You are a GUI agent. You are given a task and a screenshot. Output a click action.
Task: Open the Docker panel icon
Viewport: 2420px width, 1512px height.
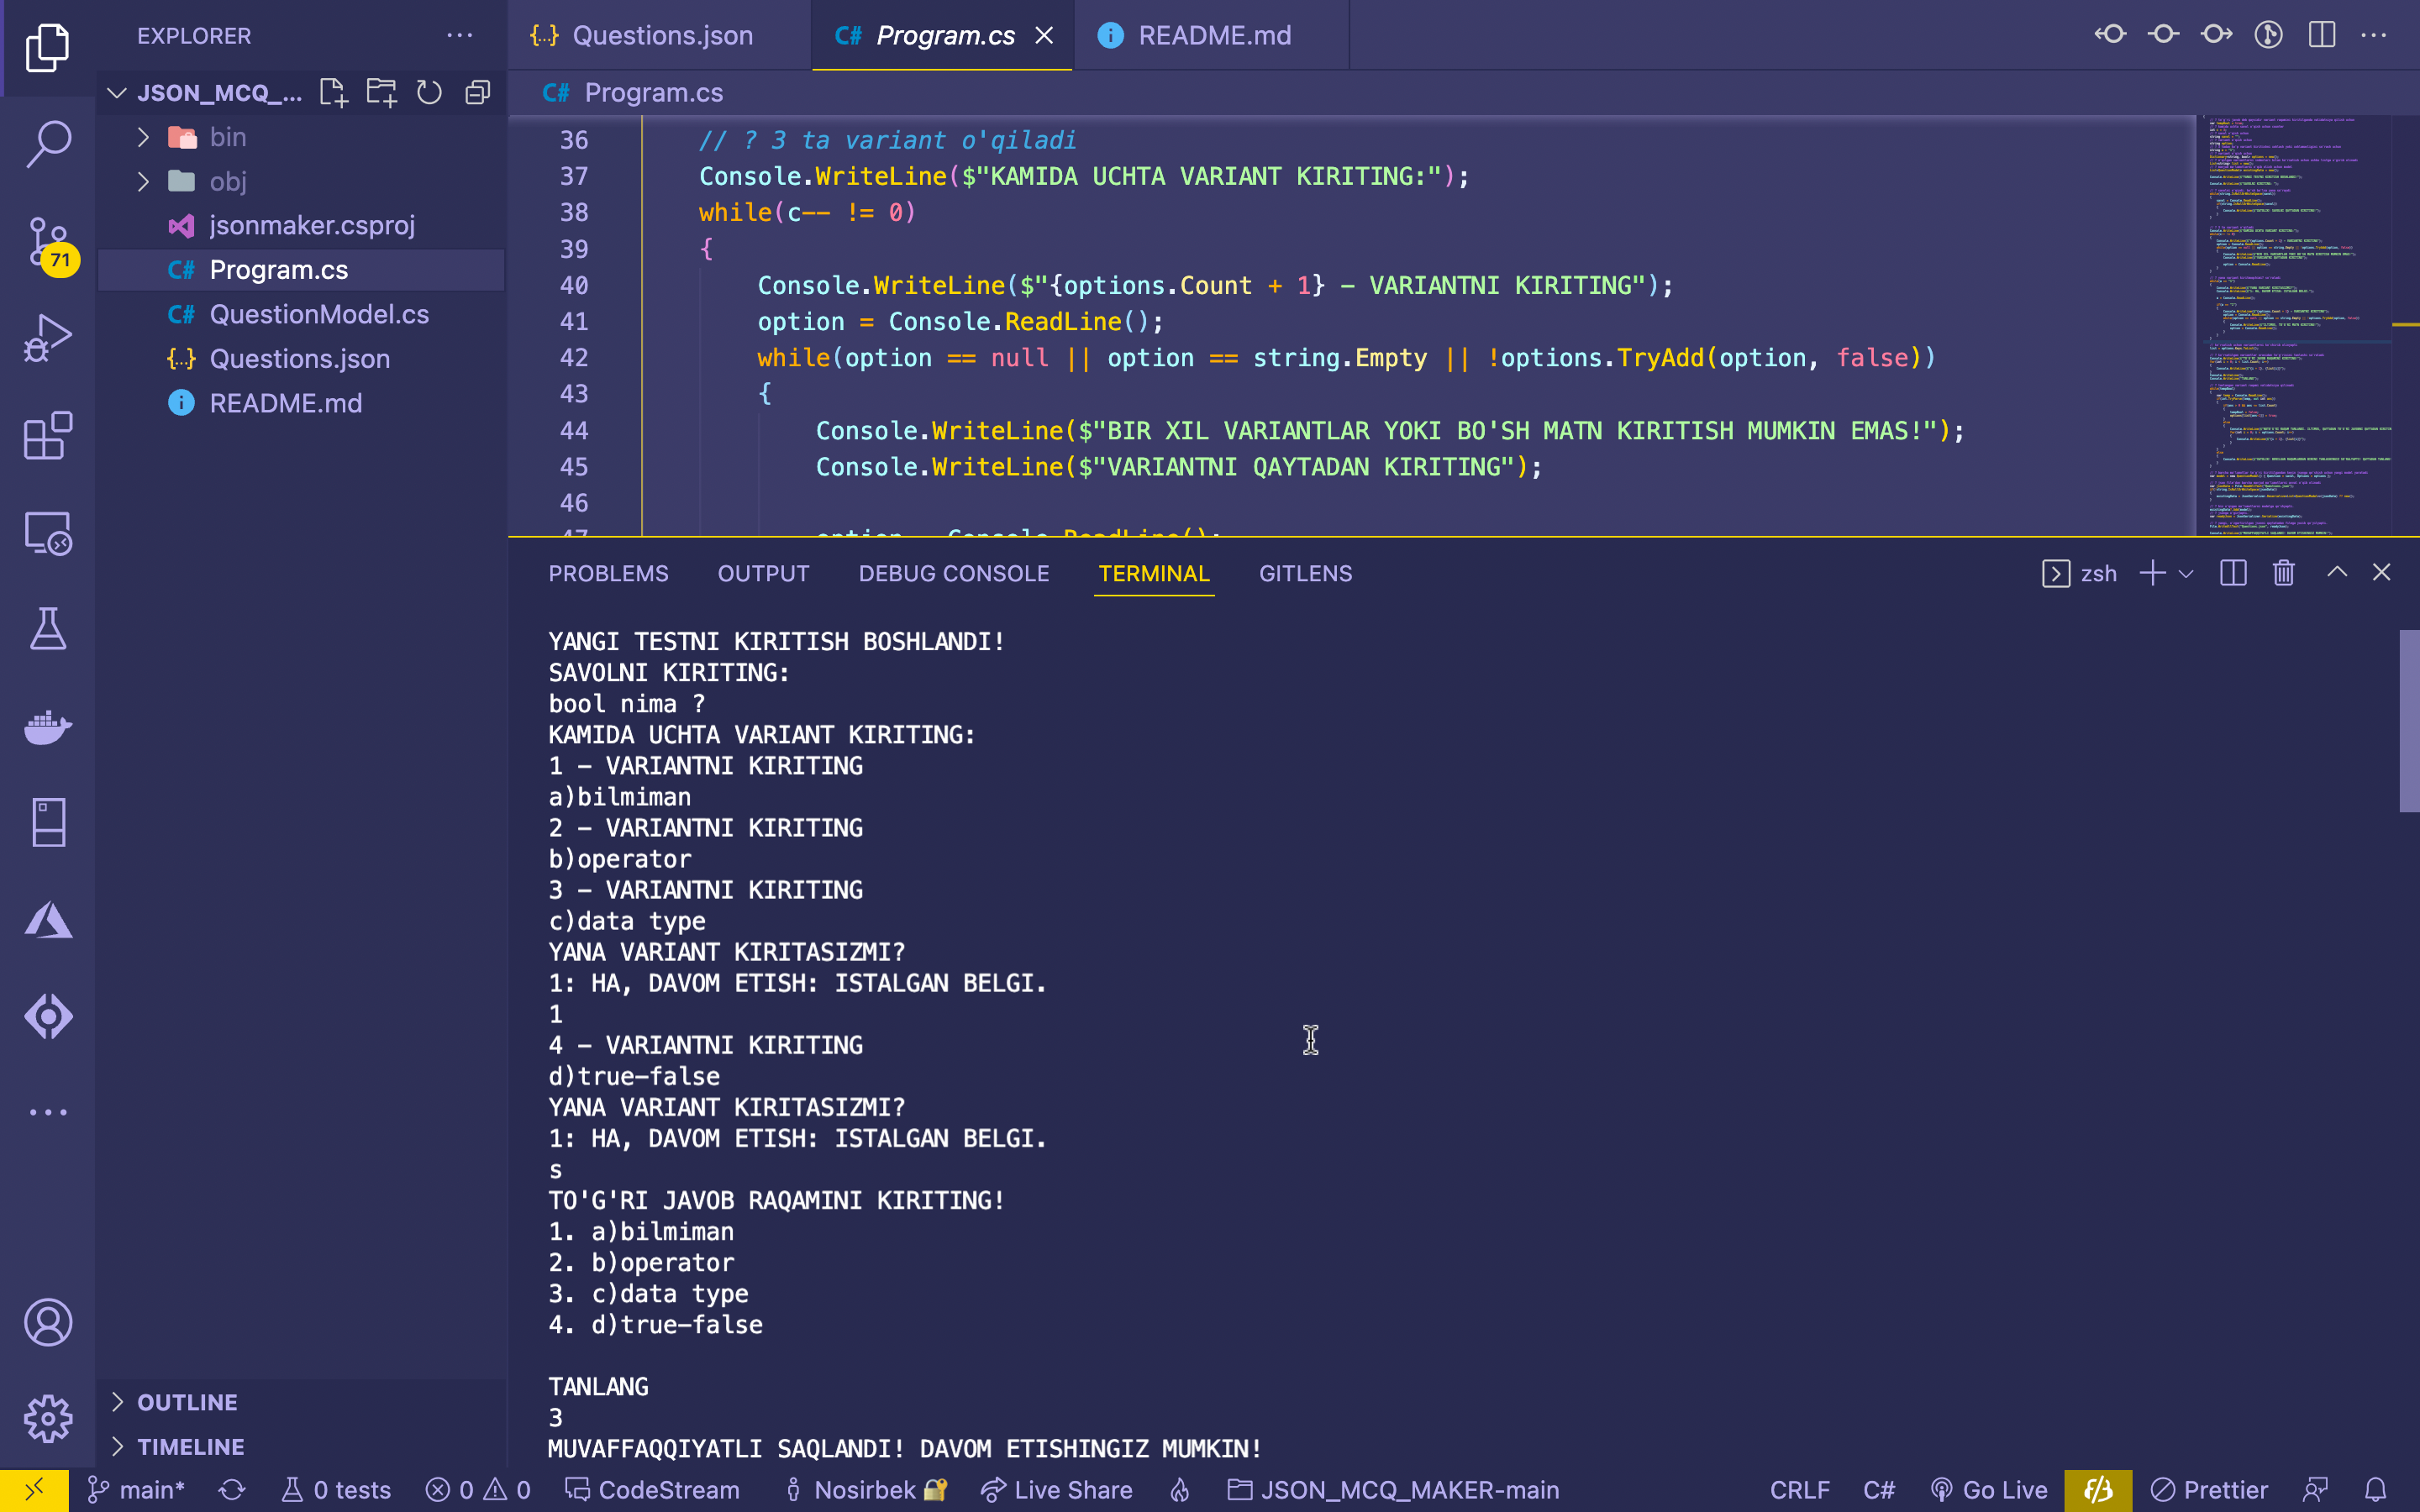point(47,727)
